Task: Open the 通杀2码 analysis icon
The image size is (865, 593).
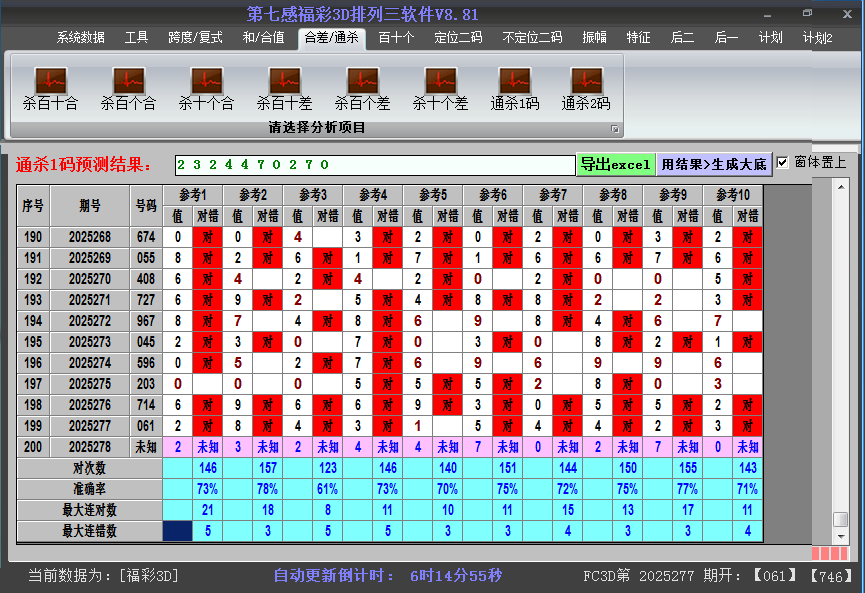Action: click(585, 90)
